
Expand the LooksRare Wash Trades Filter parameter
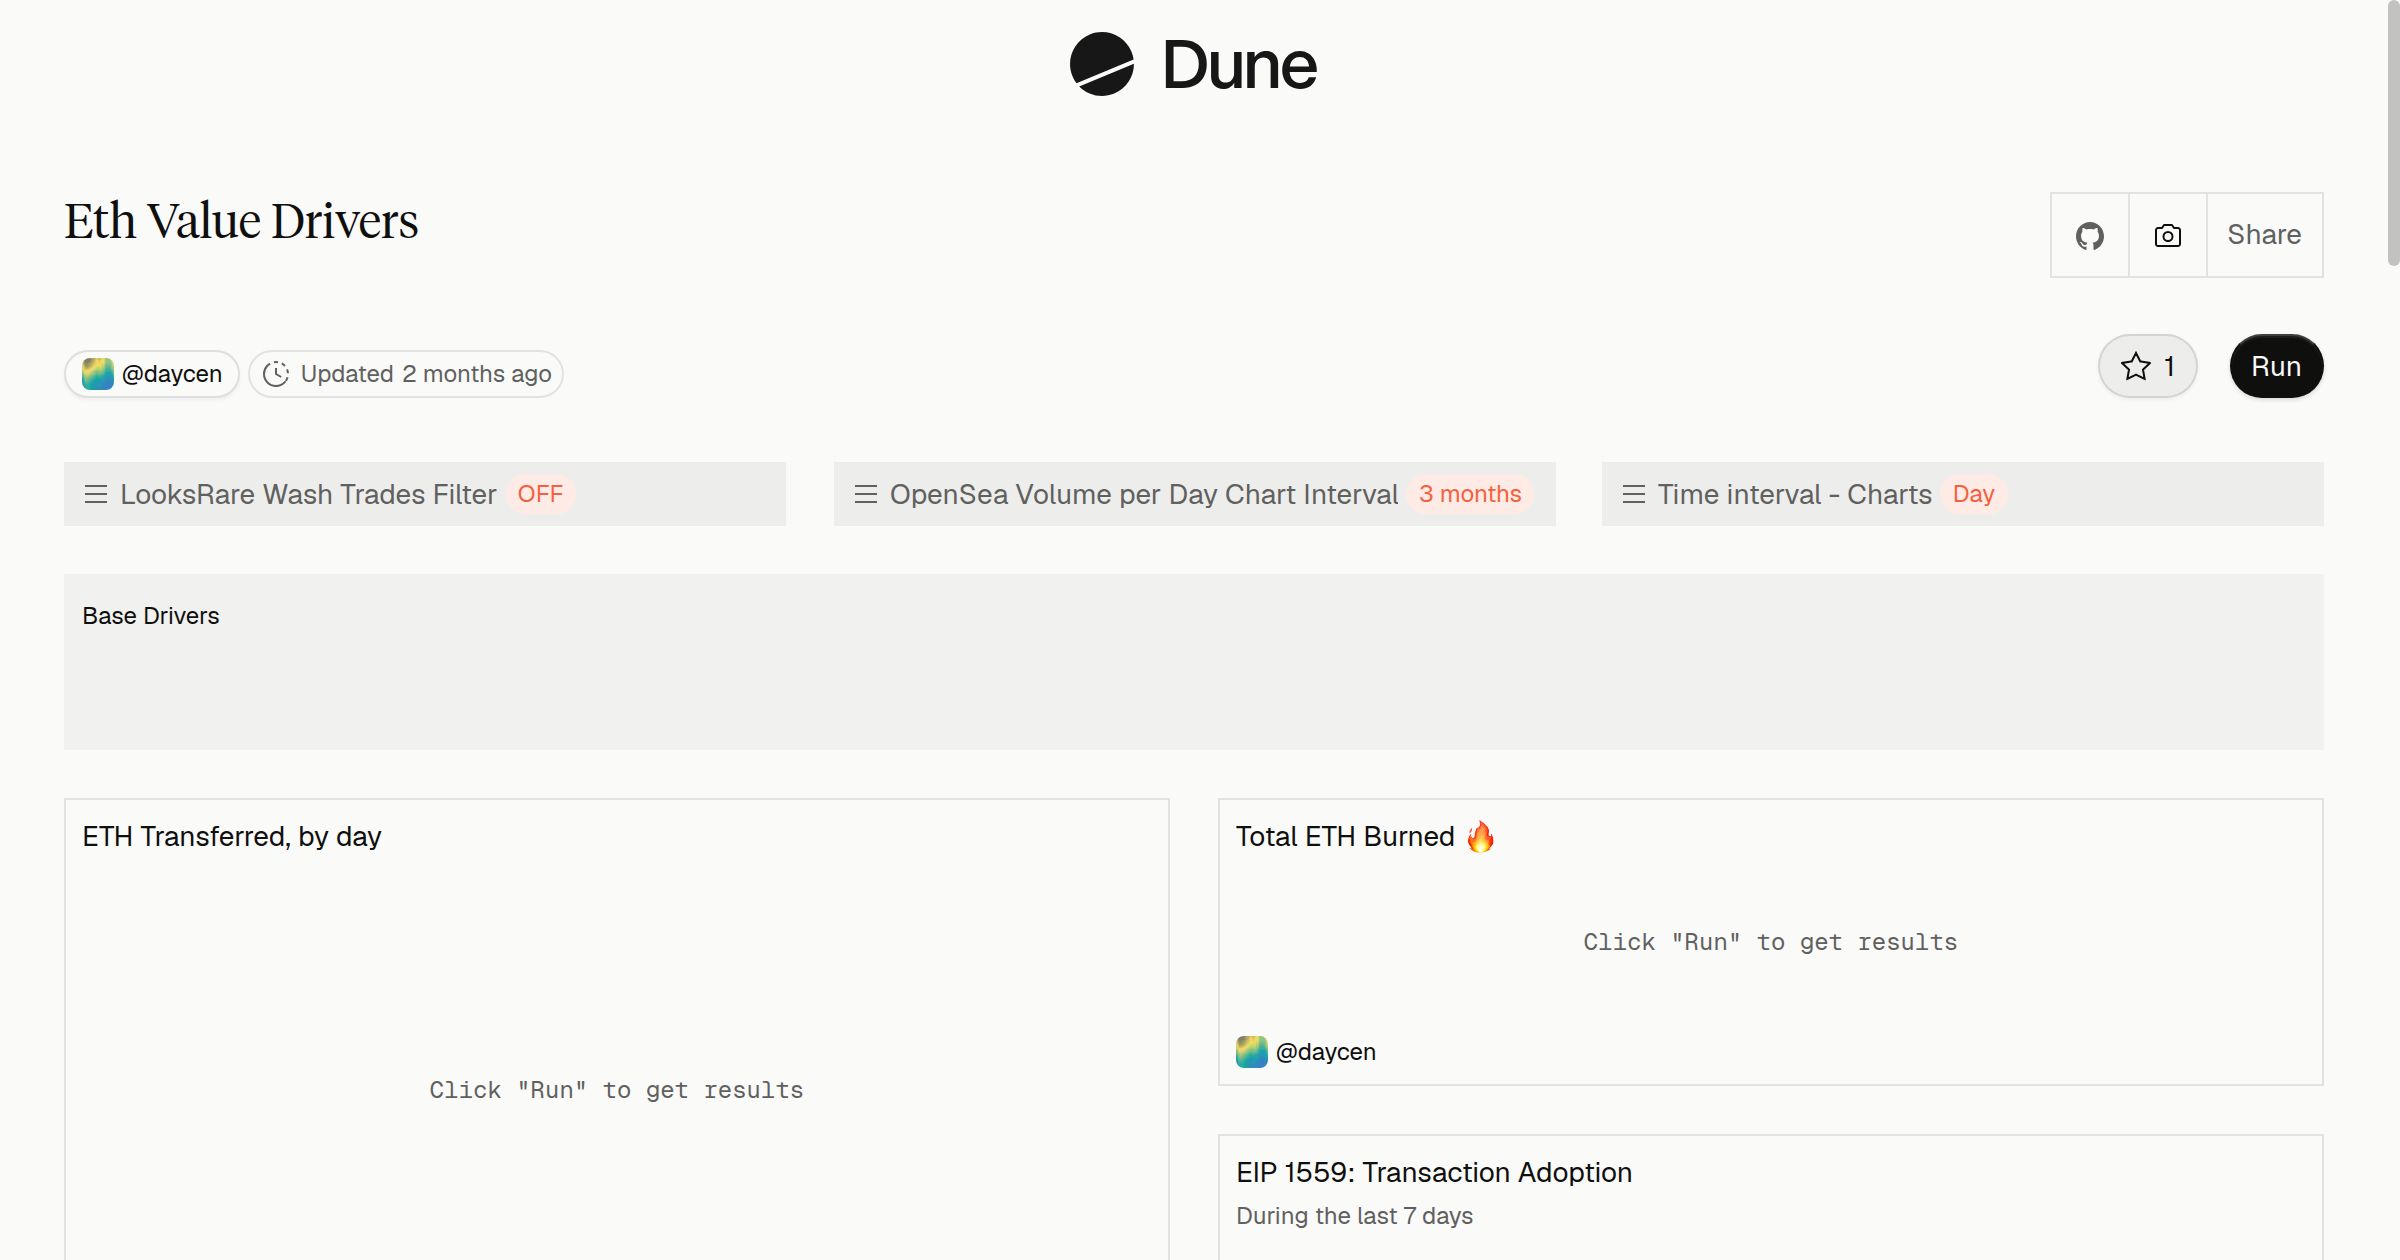[x=425, y=494]
